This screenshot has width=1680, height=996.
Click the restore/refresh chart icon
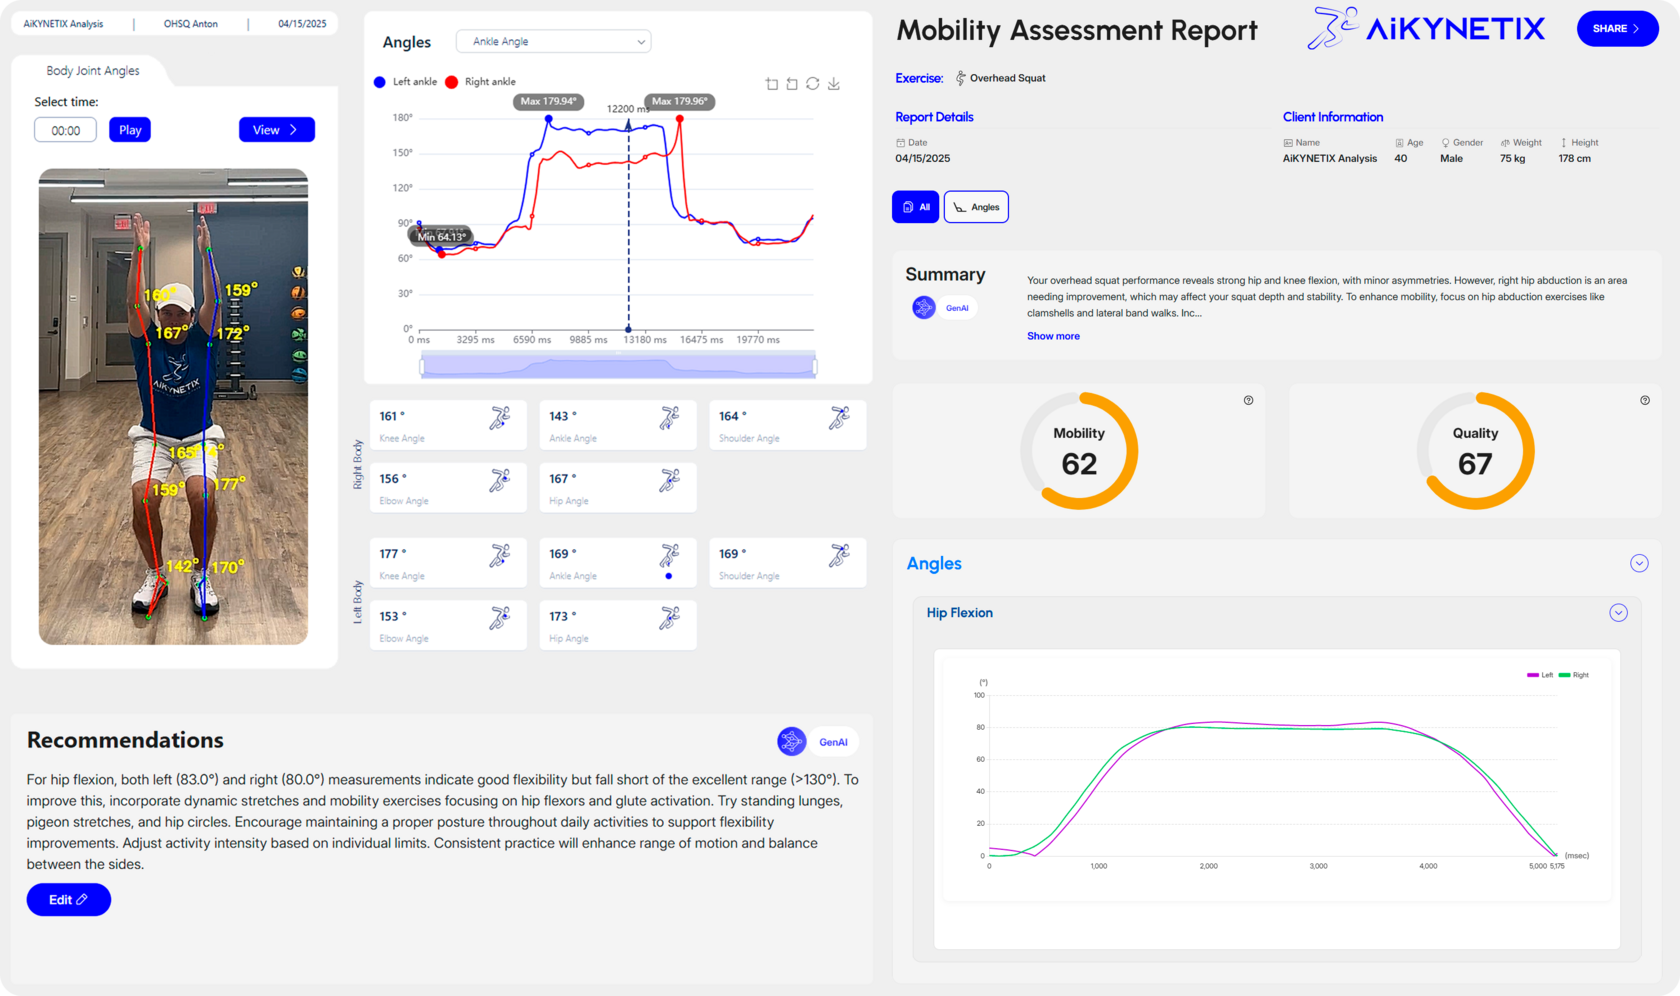coord(813,84)
